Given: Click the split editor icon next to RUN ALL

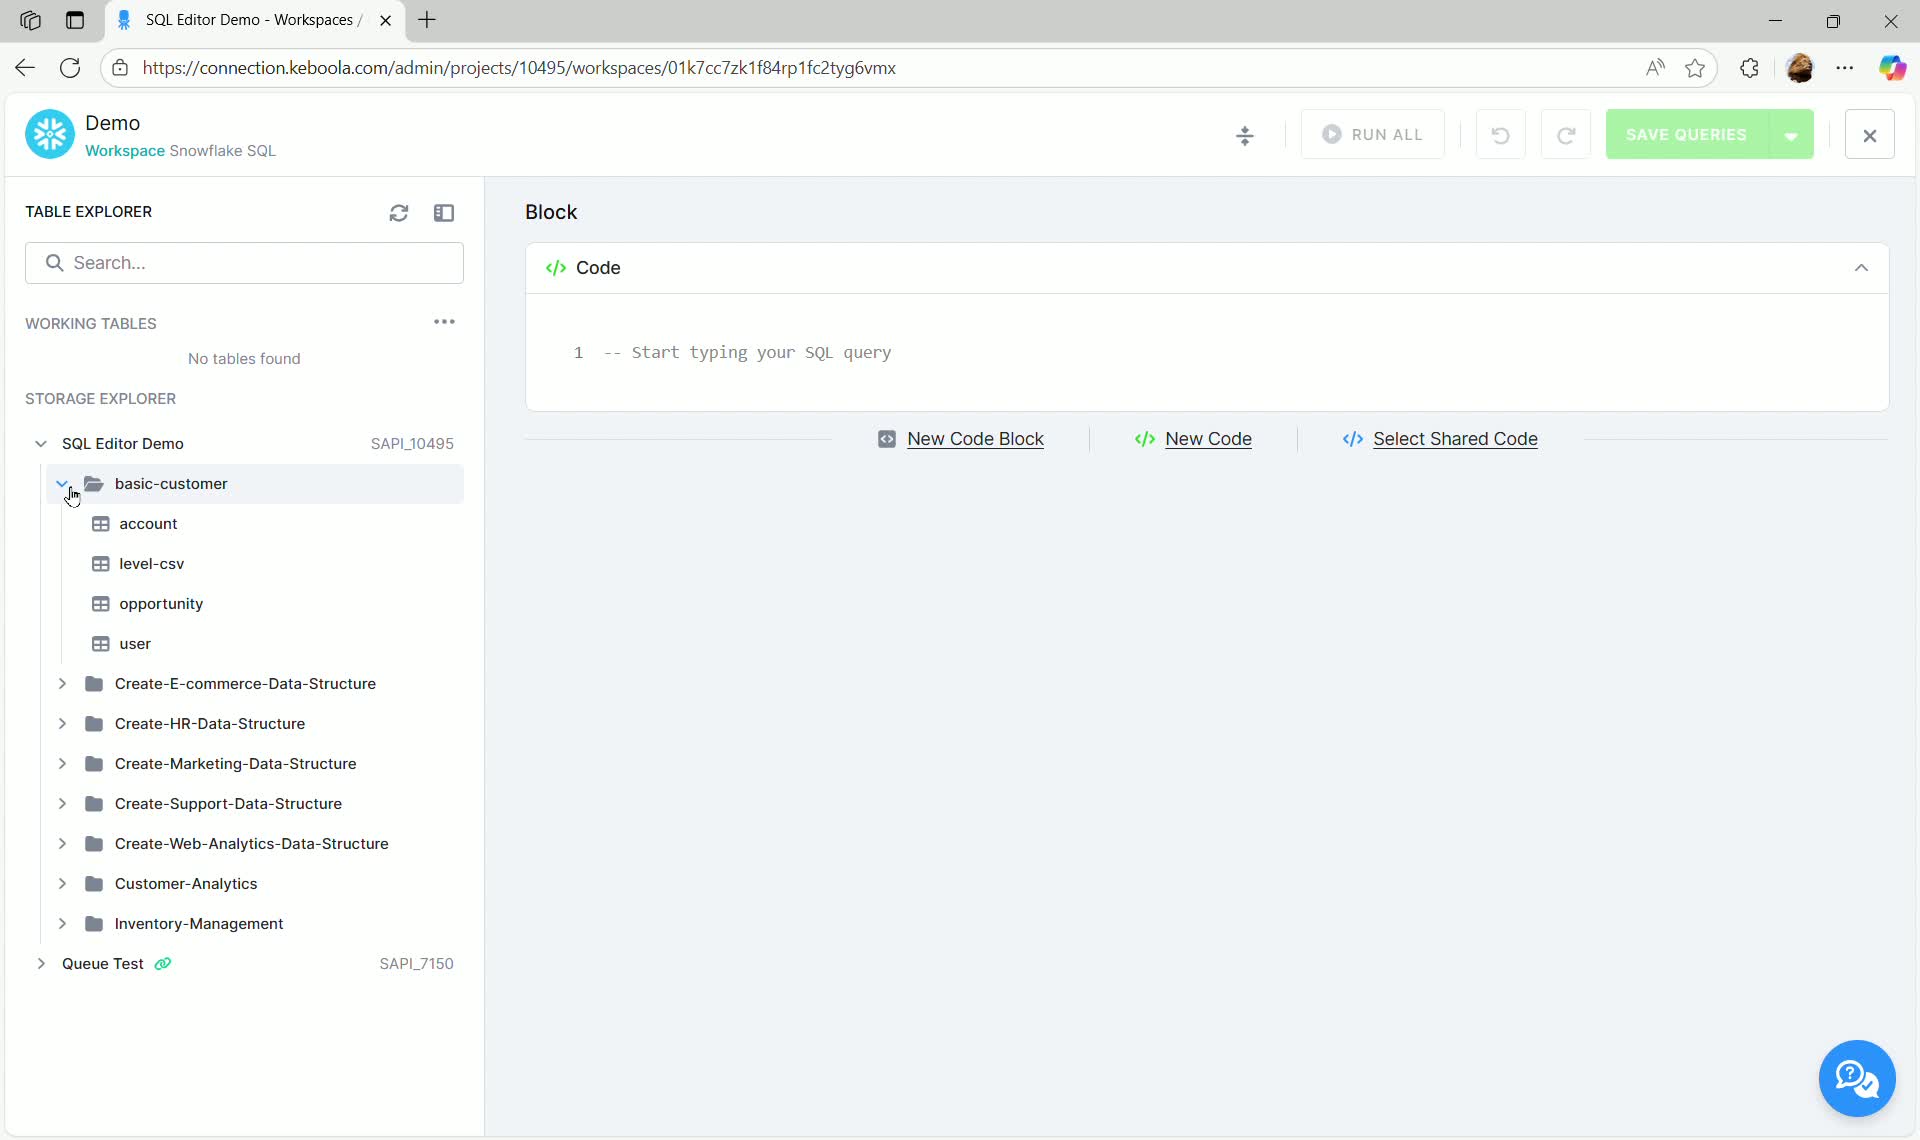Looking at the screenshot, I should click(x=1245, y=134).
